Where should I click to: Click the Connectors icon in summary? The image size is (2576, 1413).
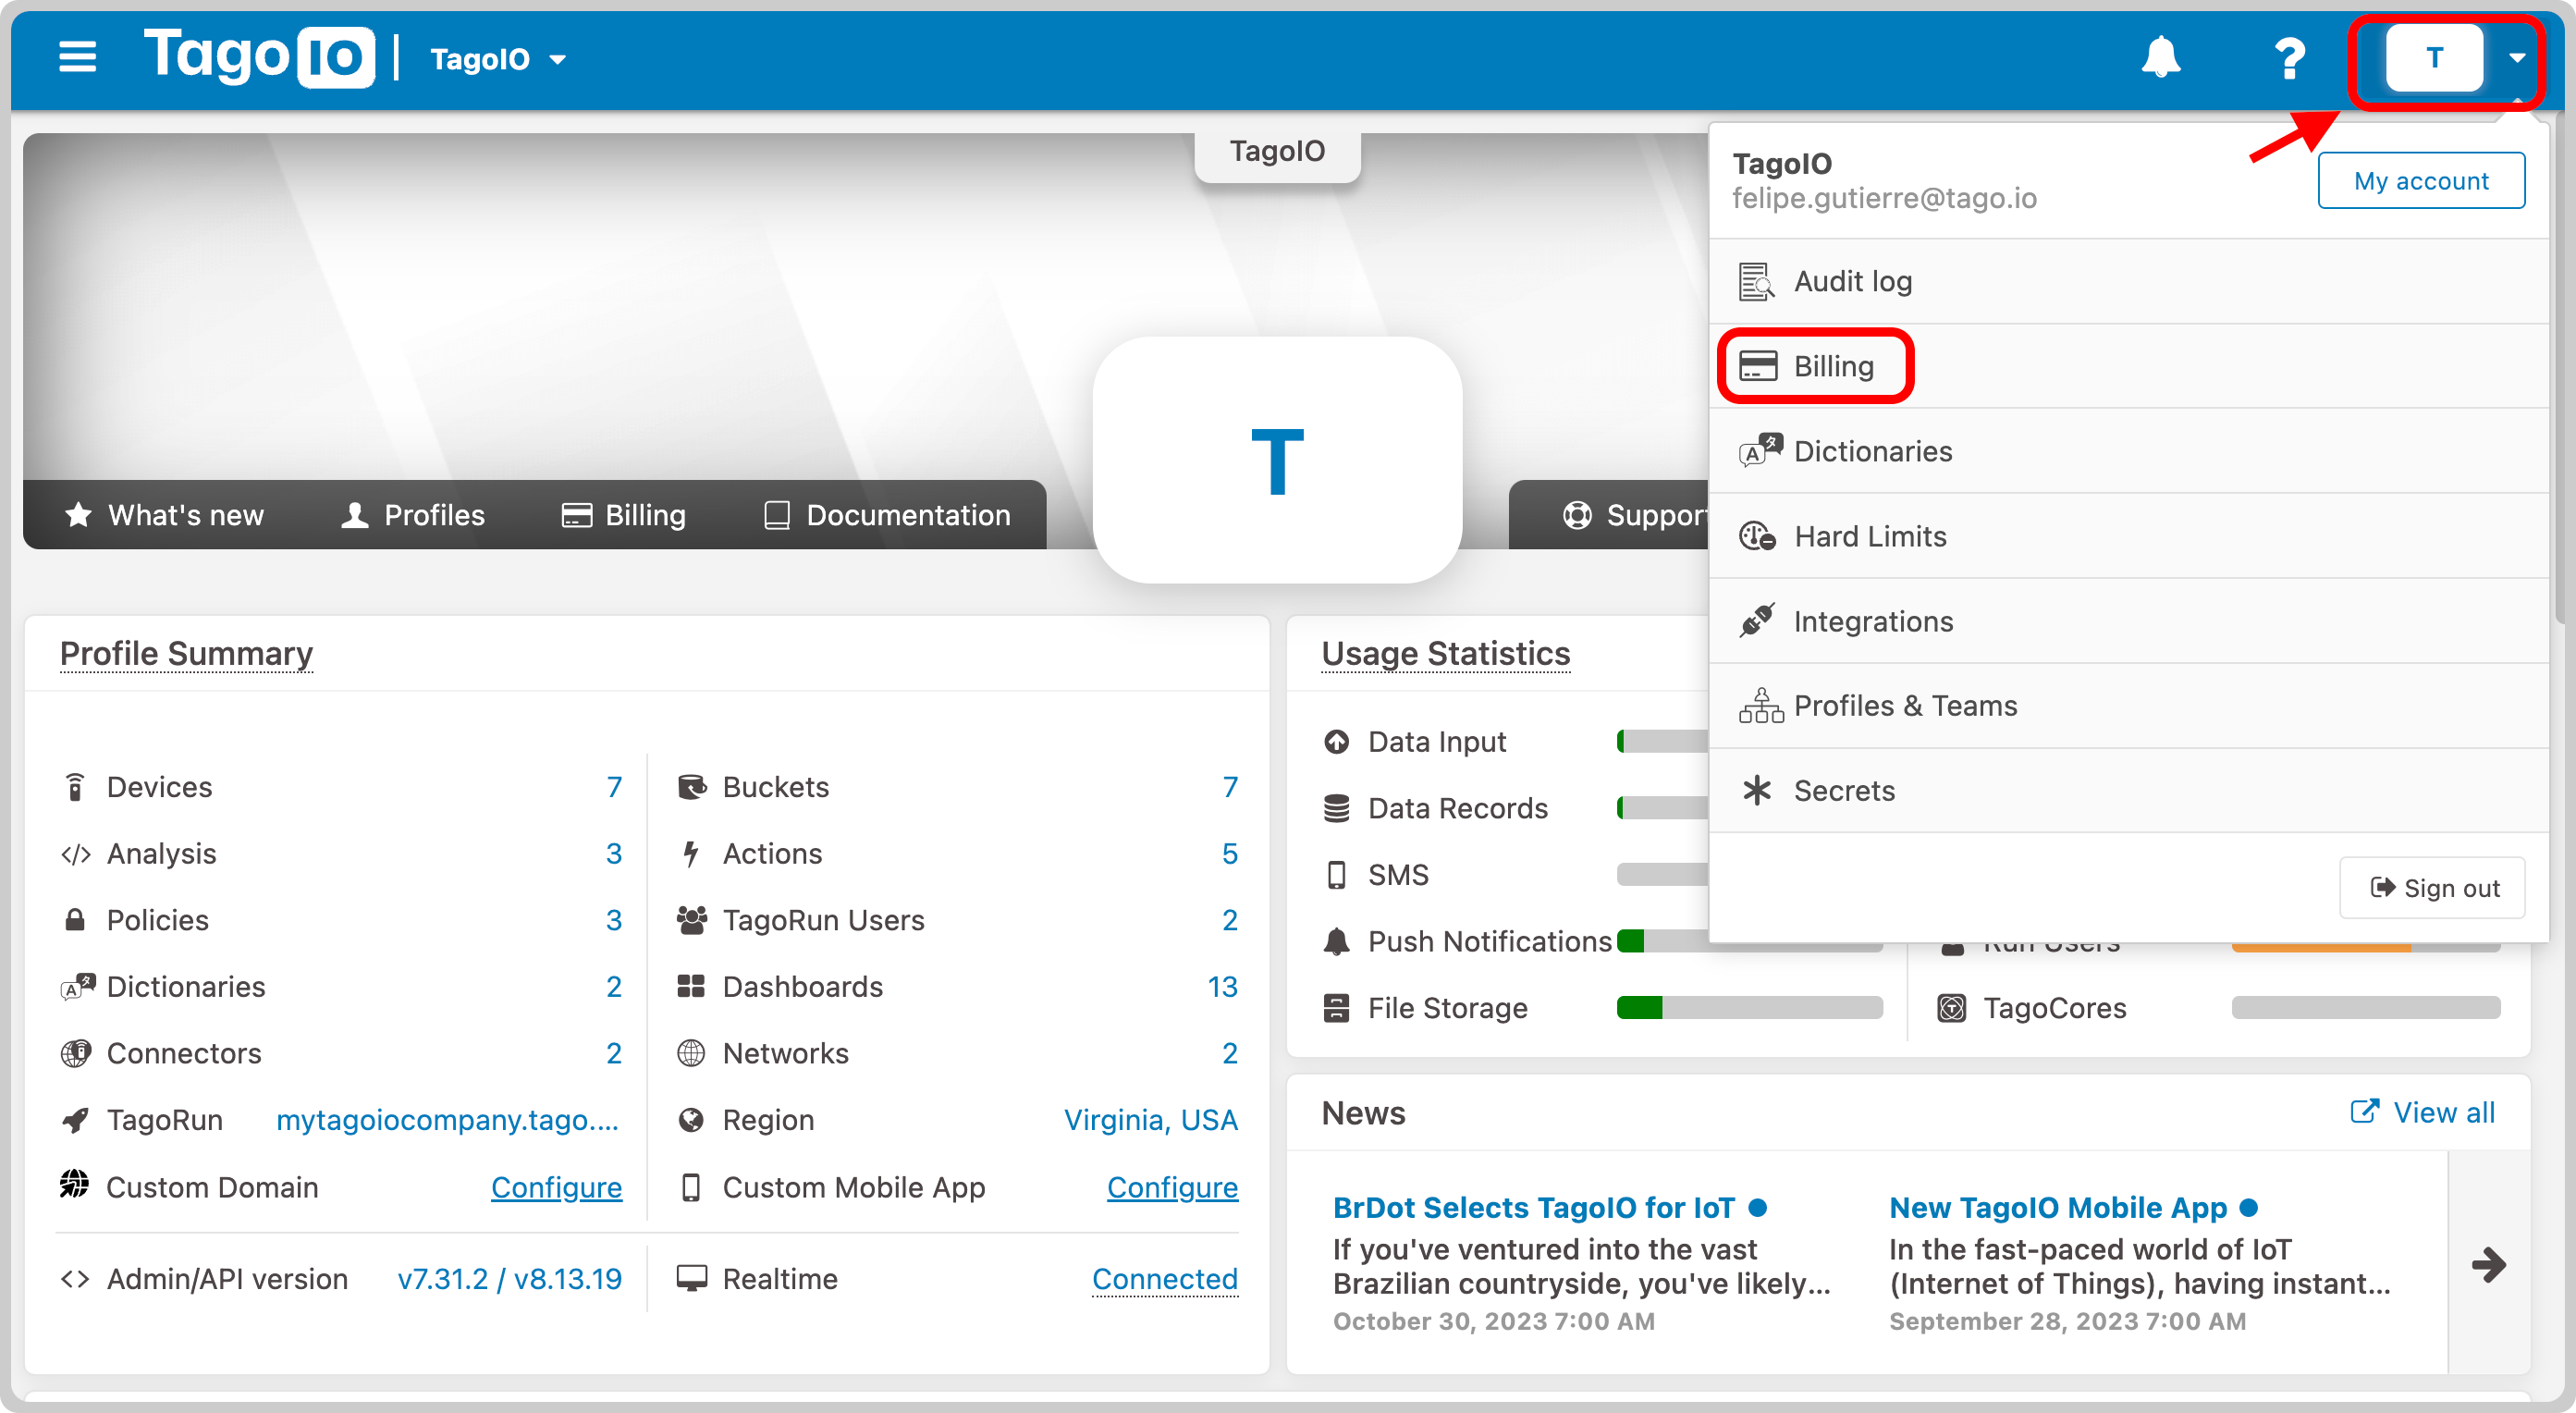76,1053
